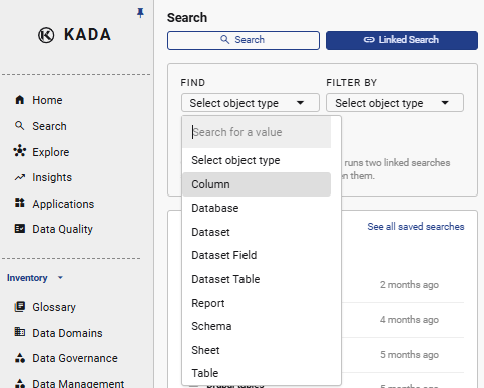
Task: Open the Explore page
Action: (51, 152)
